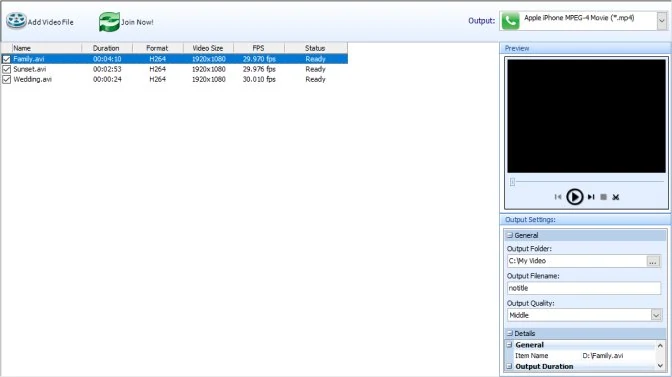
Task: Open the Output format dropdown
Action: [662, 21]
